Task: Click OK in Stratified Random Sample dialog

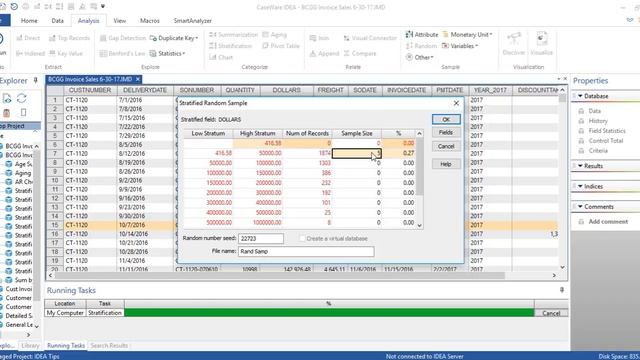Action: 446,119
